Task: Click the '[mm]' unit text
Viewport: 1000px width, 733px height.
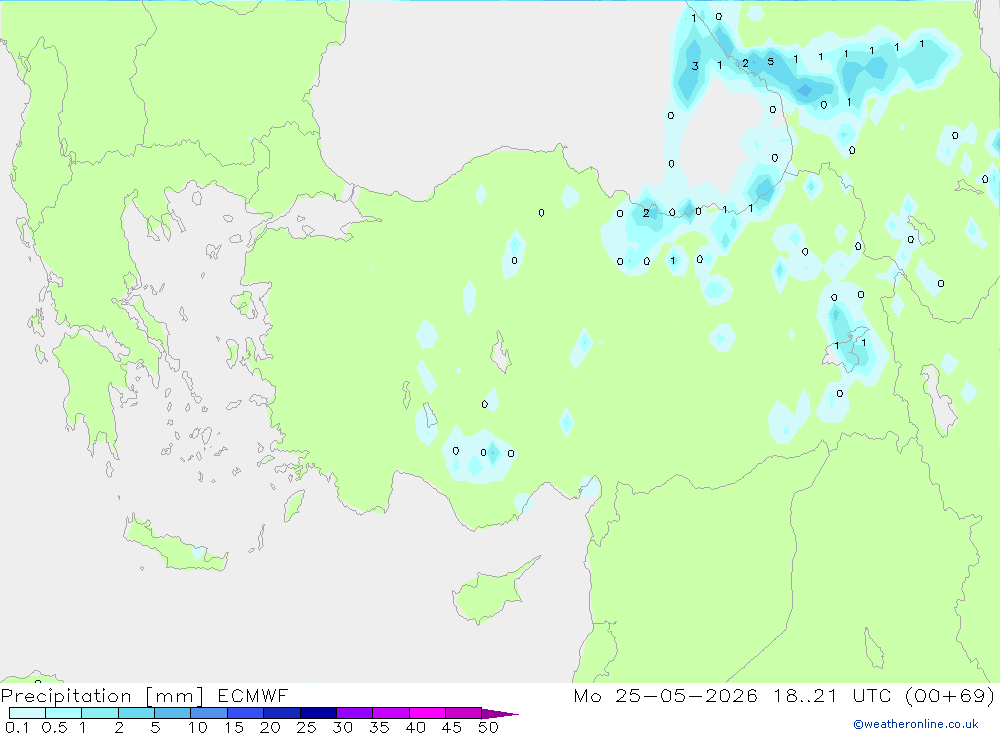Action: pyautogui.click(x=174, y=696)
